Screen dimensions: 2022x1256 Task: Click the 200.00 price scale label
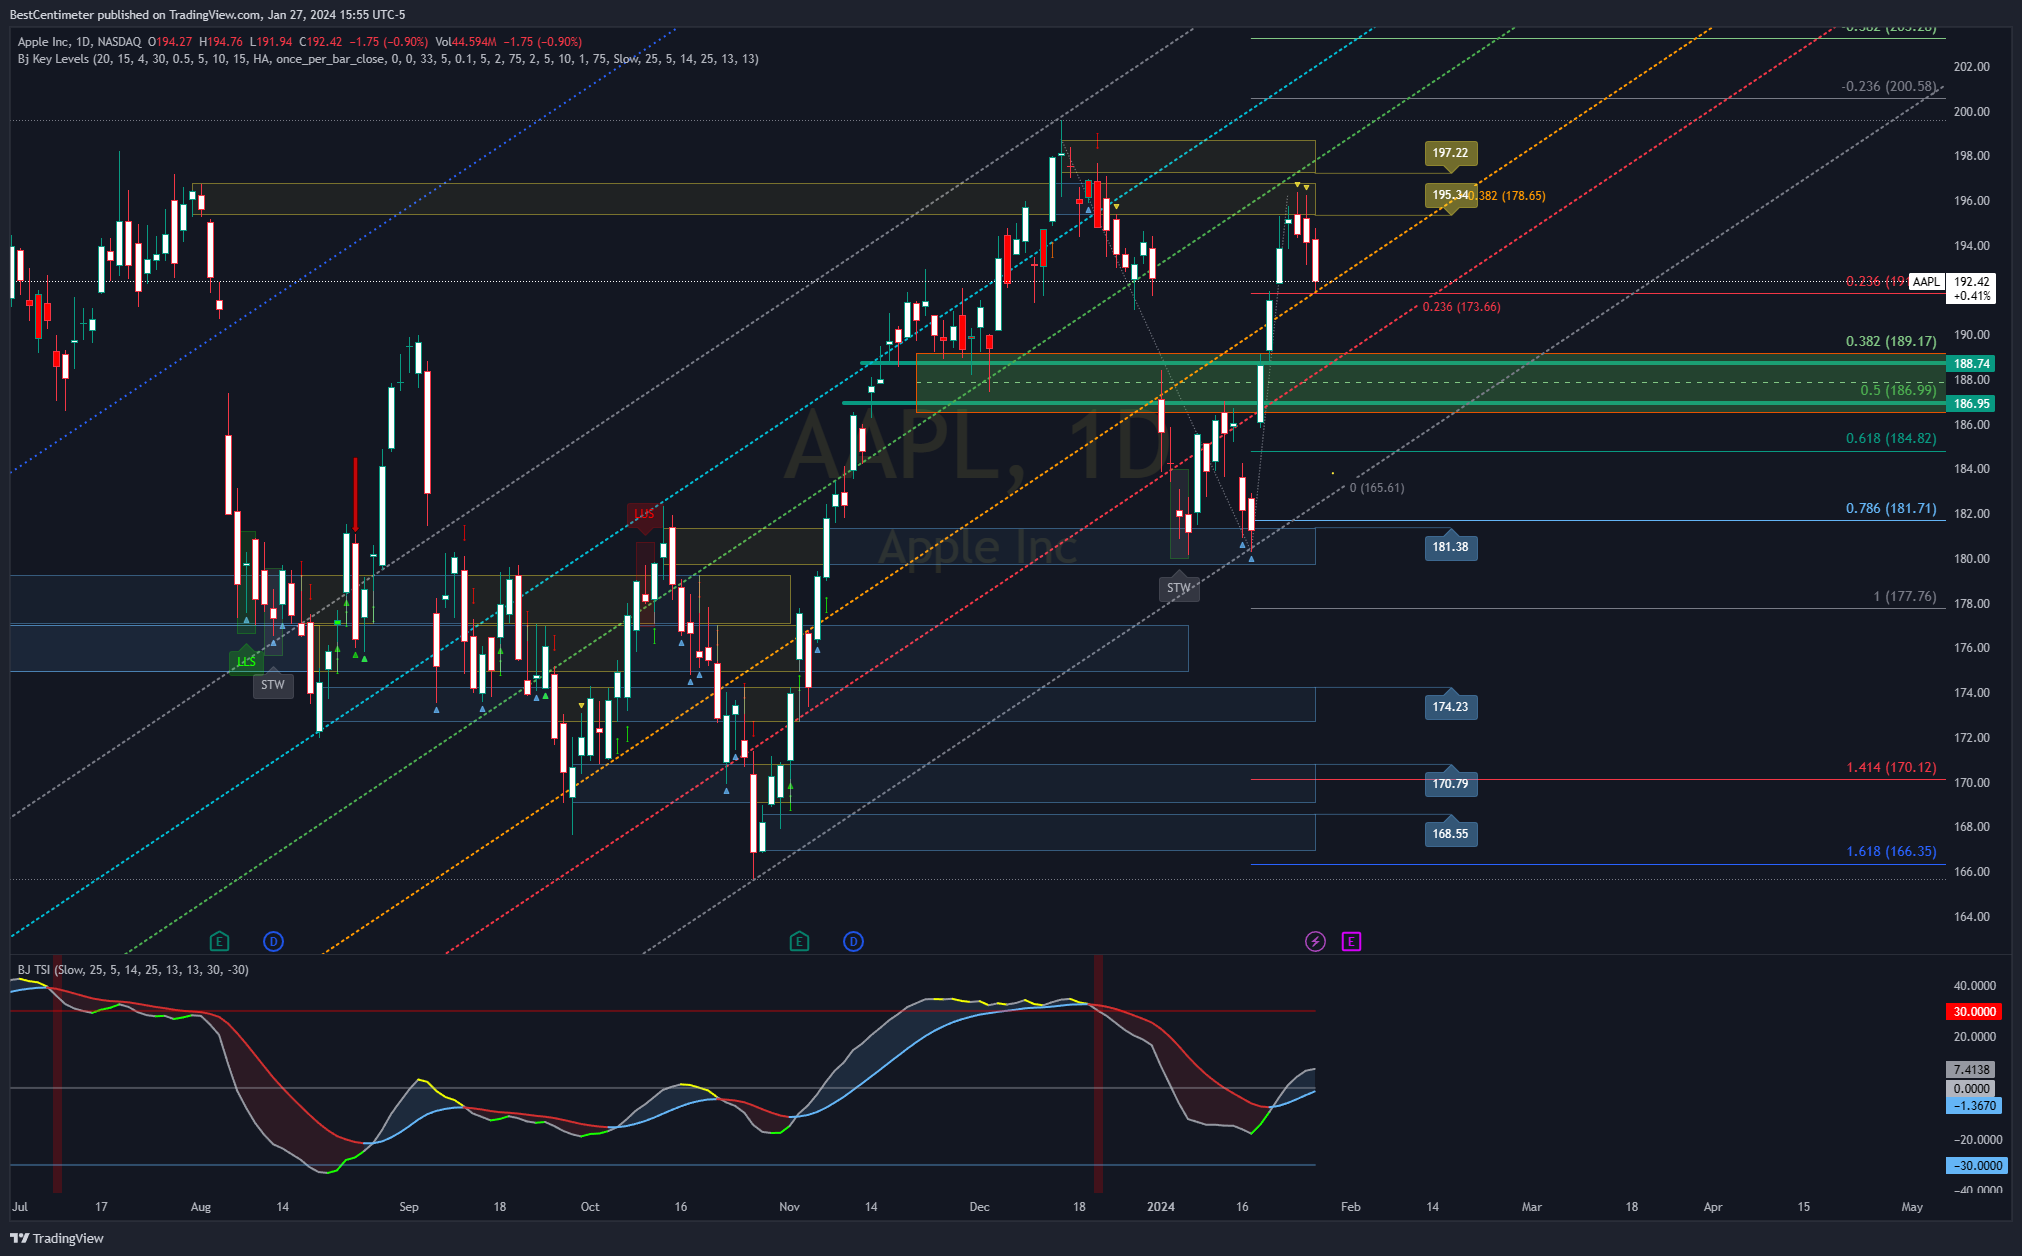(1971, 111)
